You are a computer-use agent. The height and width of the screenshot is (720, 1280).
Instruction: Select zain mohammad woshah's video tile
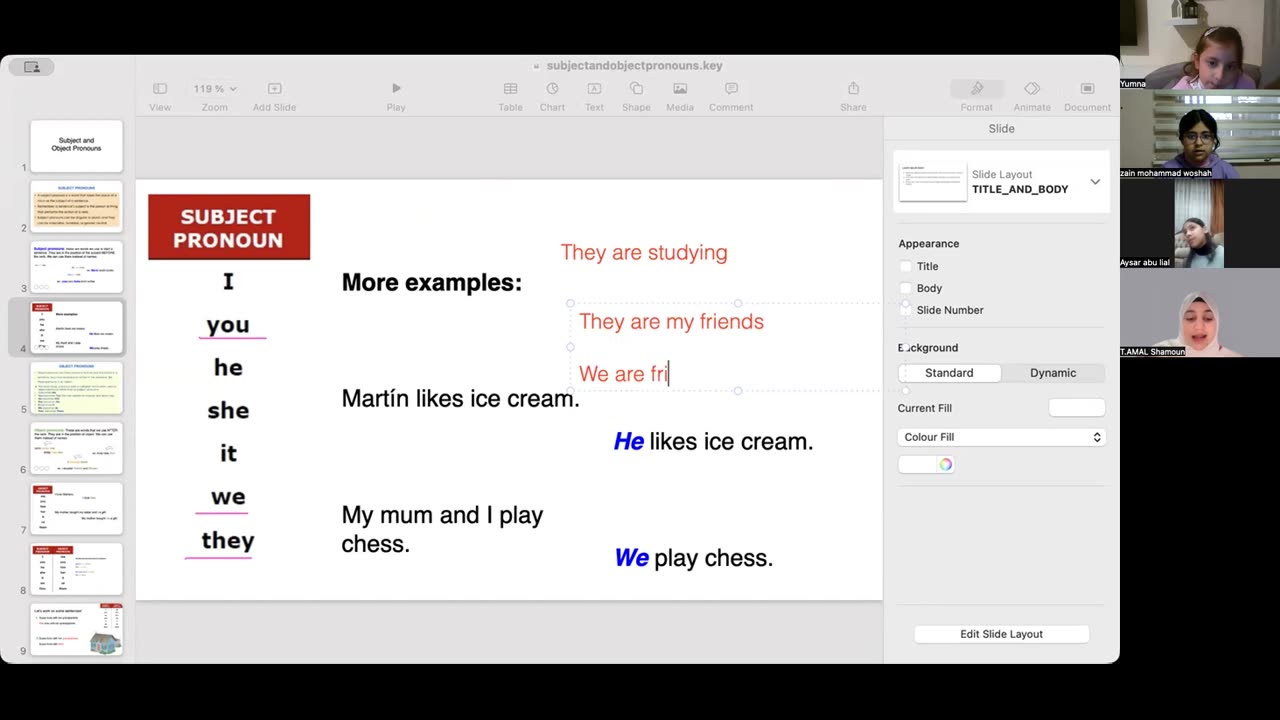tap(1199, 135)
